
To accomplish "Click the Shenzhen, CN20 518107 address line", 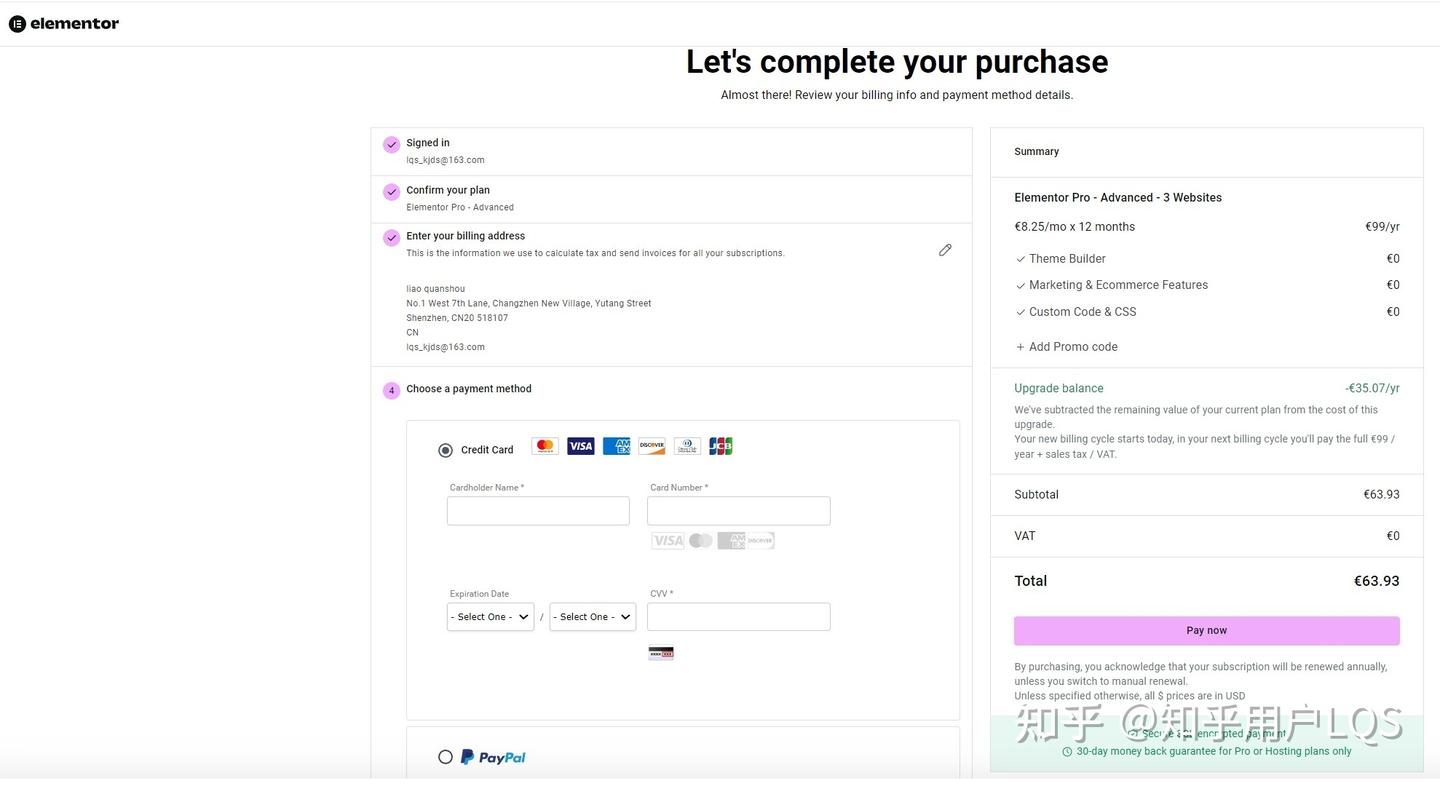I will (x=457, y=318).
